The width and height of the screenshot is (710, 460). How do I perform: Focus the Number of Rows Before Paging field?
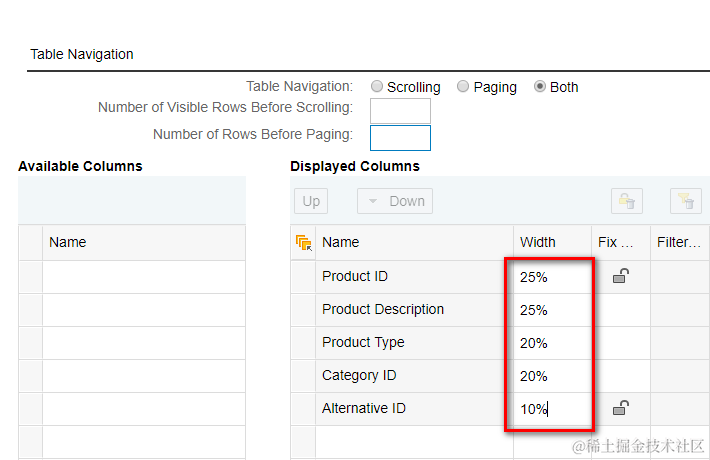400,137
